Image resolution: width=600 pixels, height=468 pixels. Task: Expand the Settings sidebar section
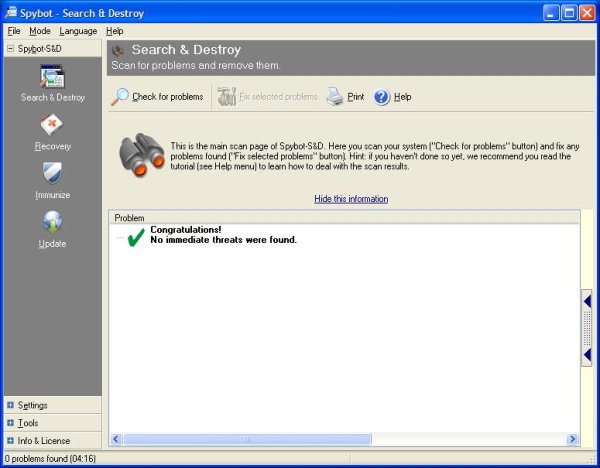coord(10,405)
